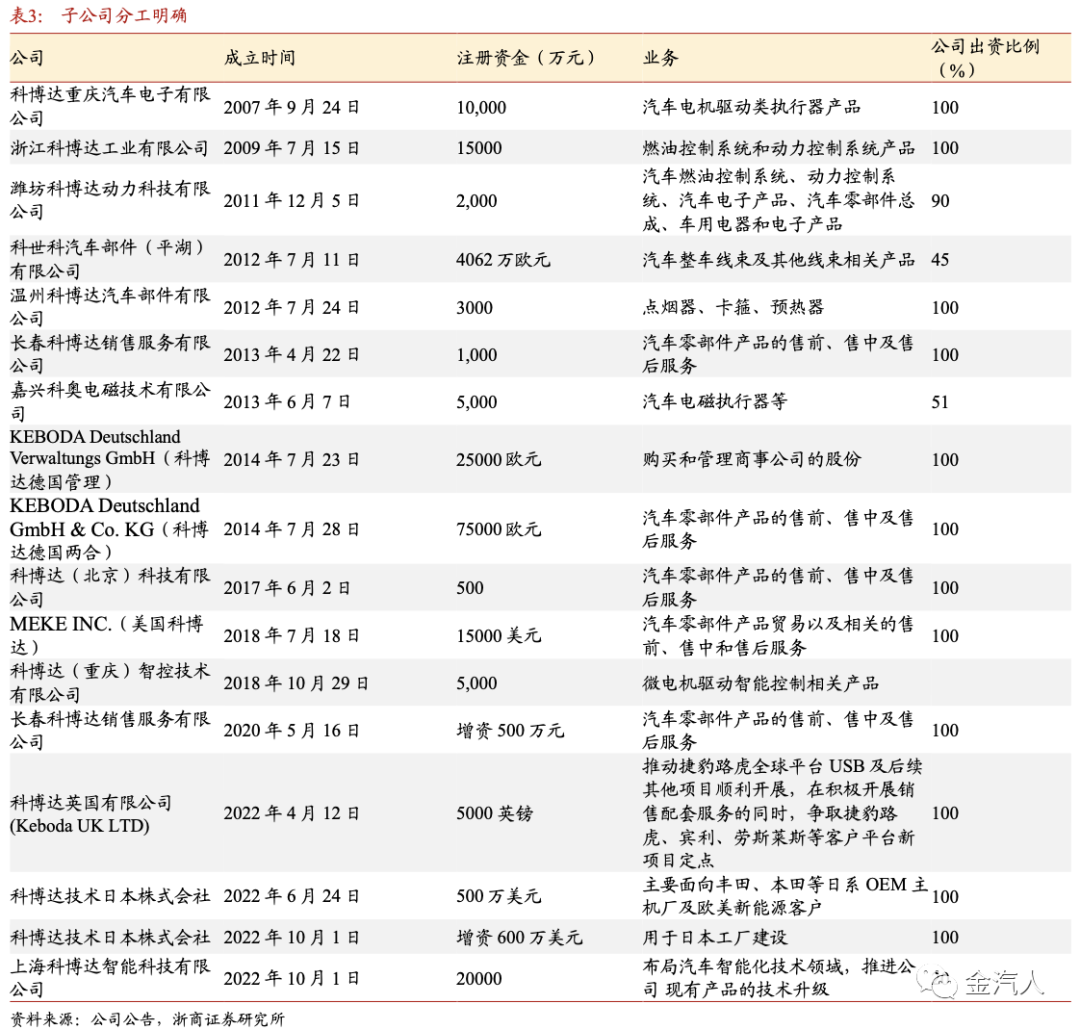
Task: Click the date 2017年6月2日
Action: click(x=287, y=588)
